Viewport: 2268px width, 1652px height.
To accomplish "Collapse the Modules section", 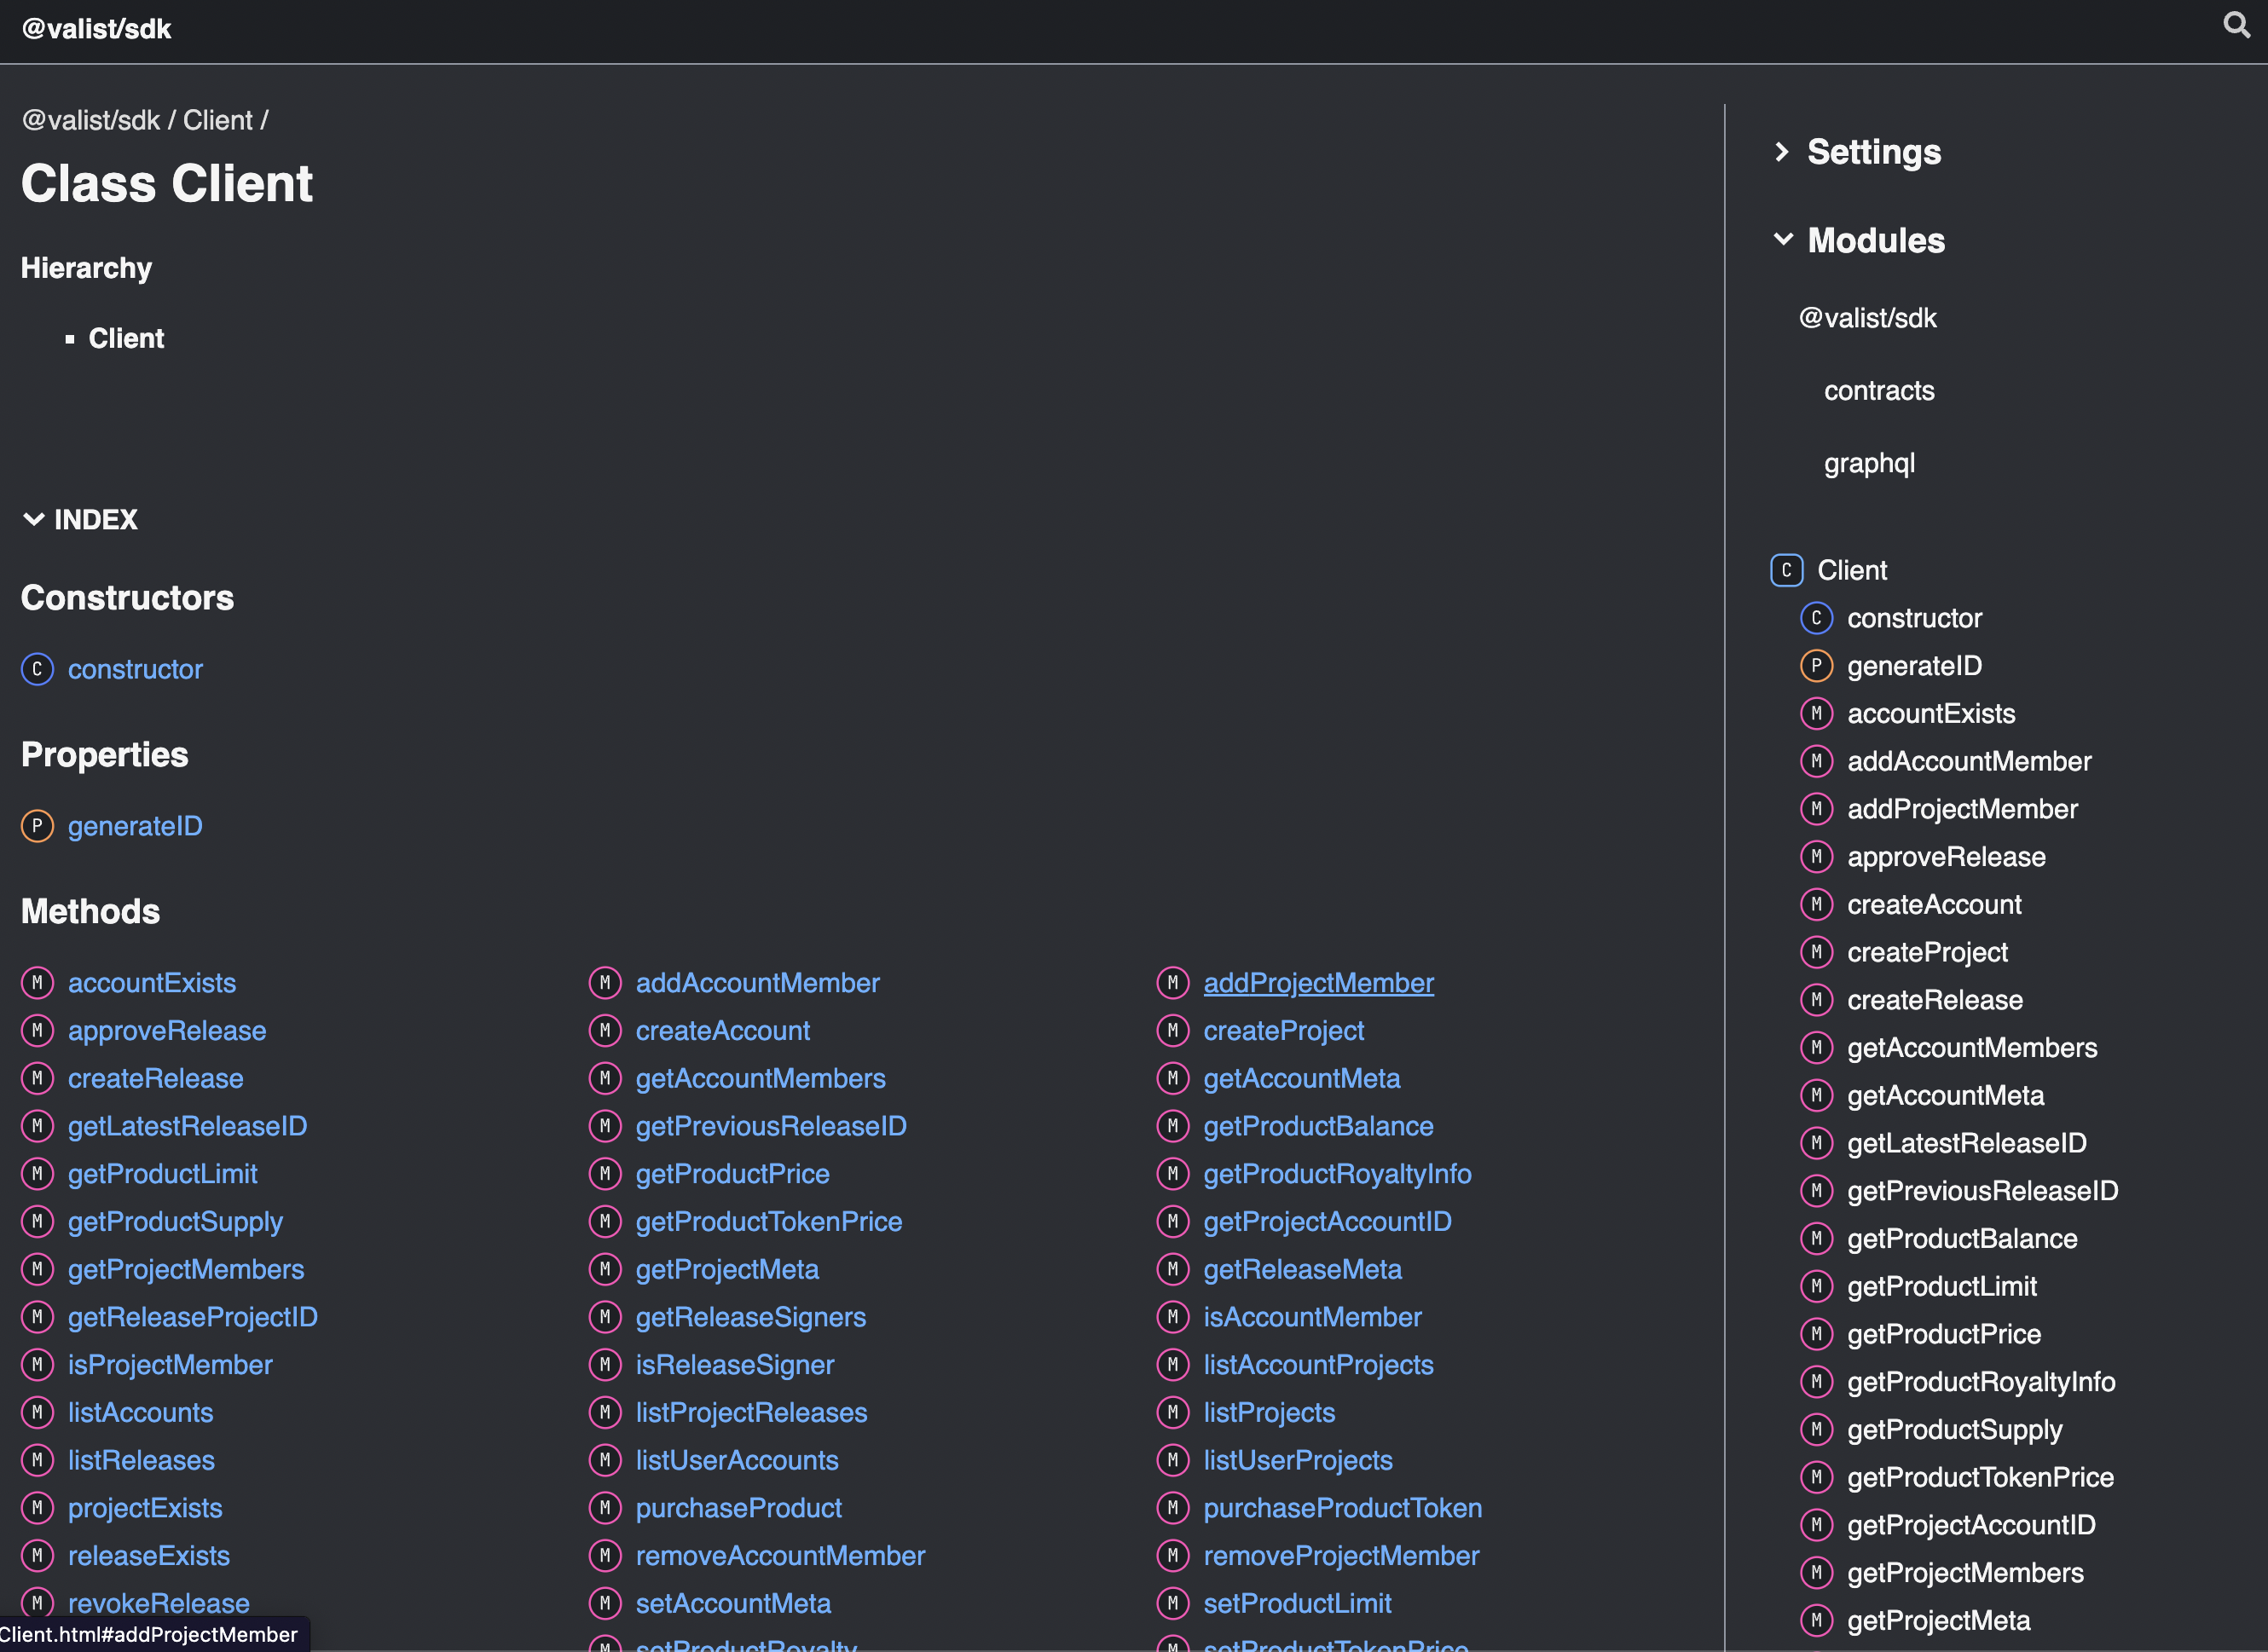I will (1860, 240).
